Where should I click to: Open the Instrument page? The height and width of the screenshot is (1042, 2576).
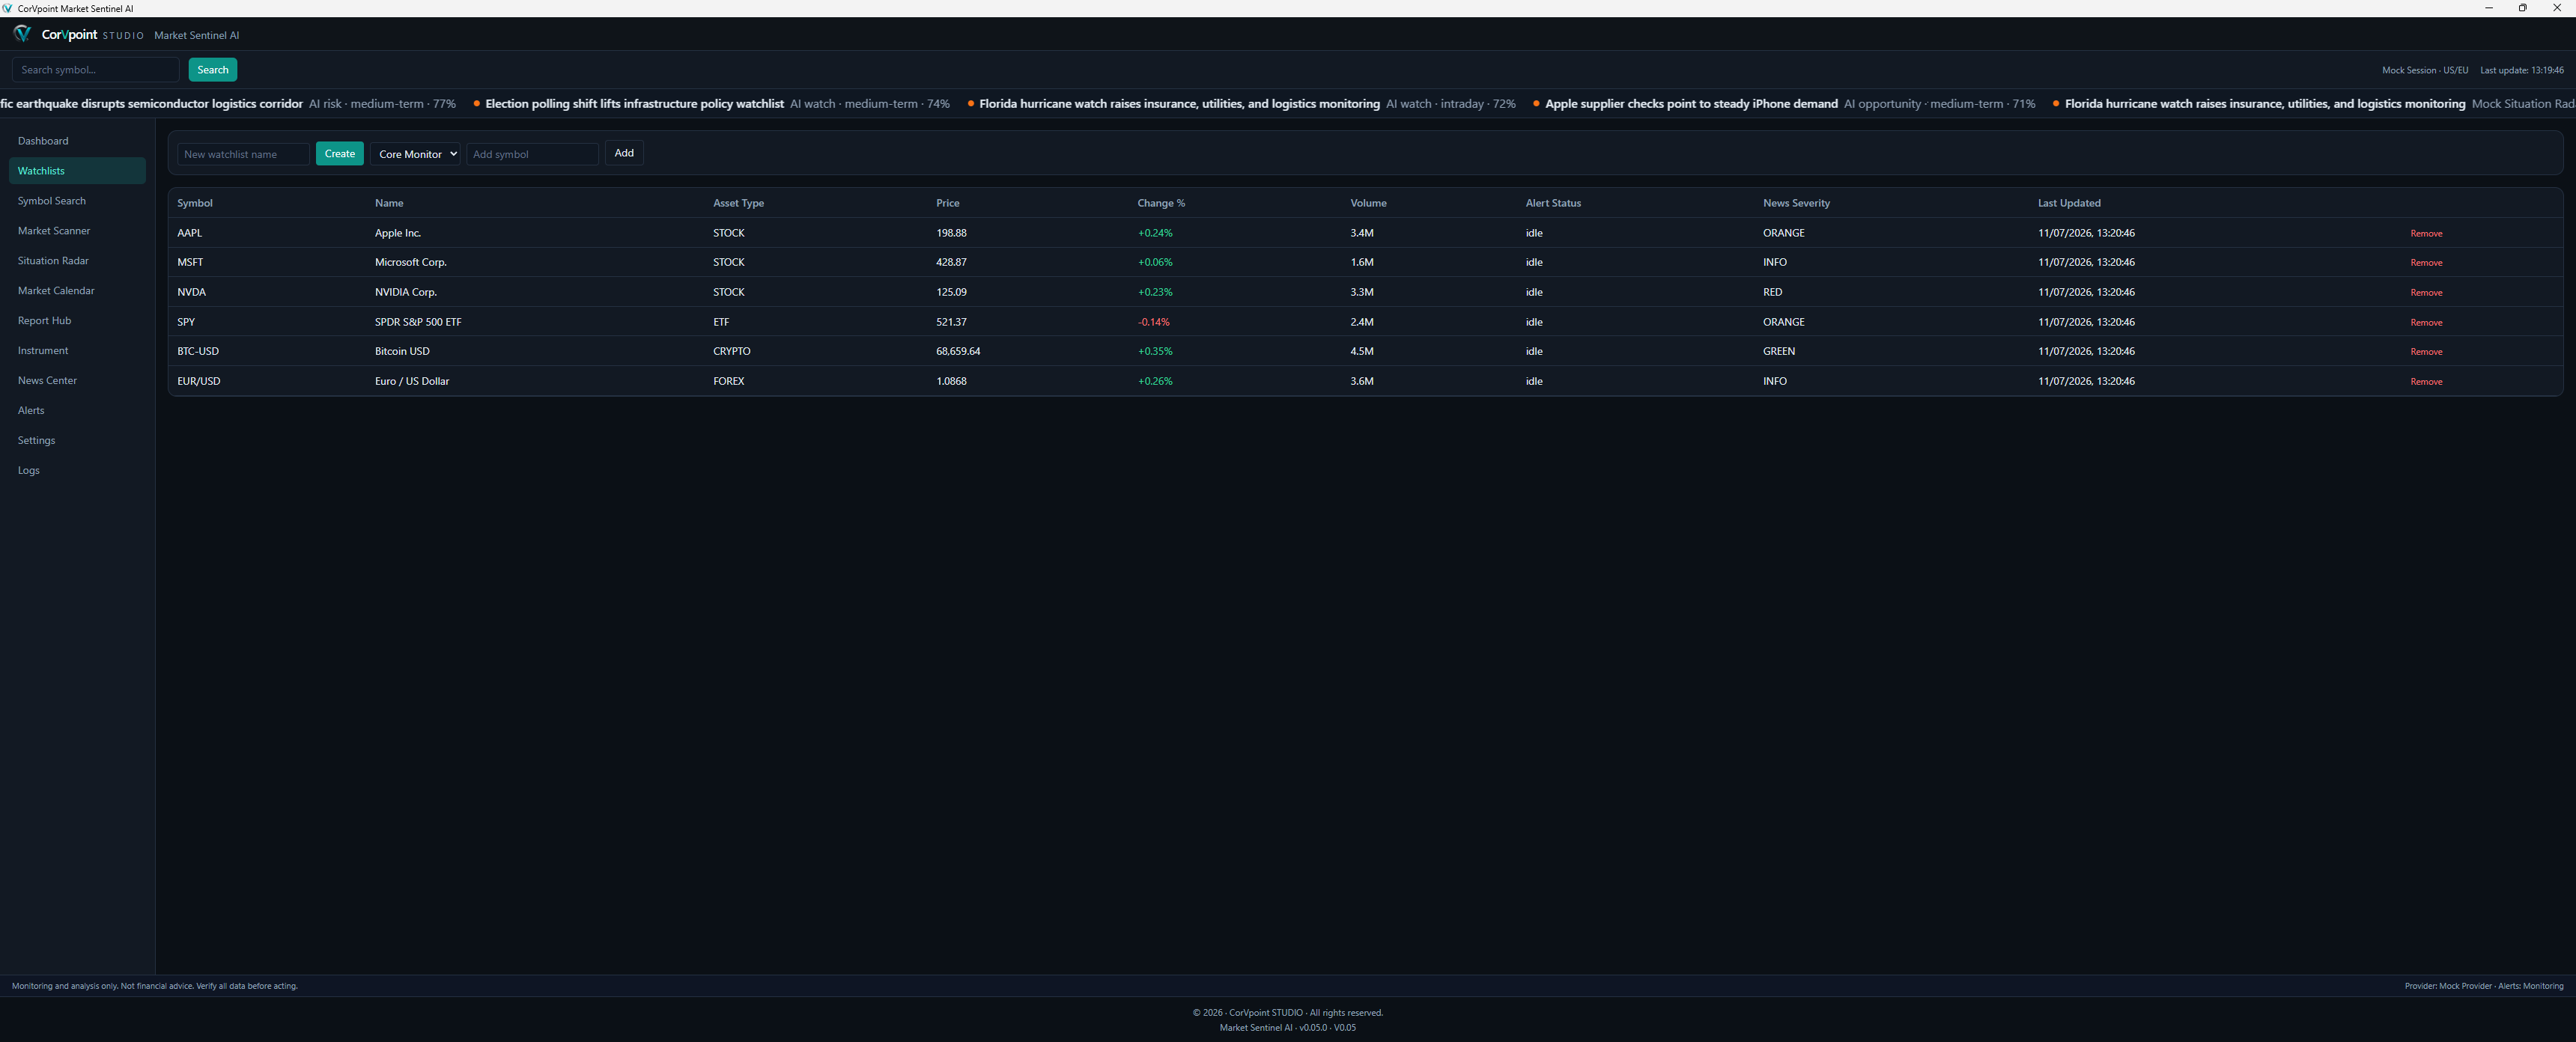pos(77,351)
